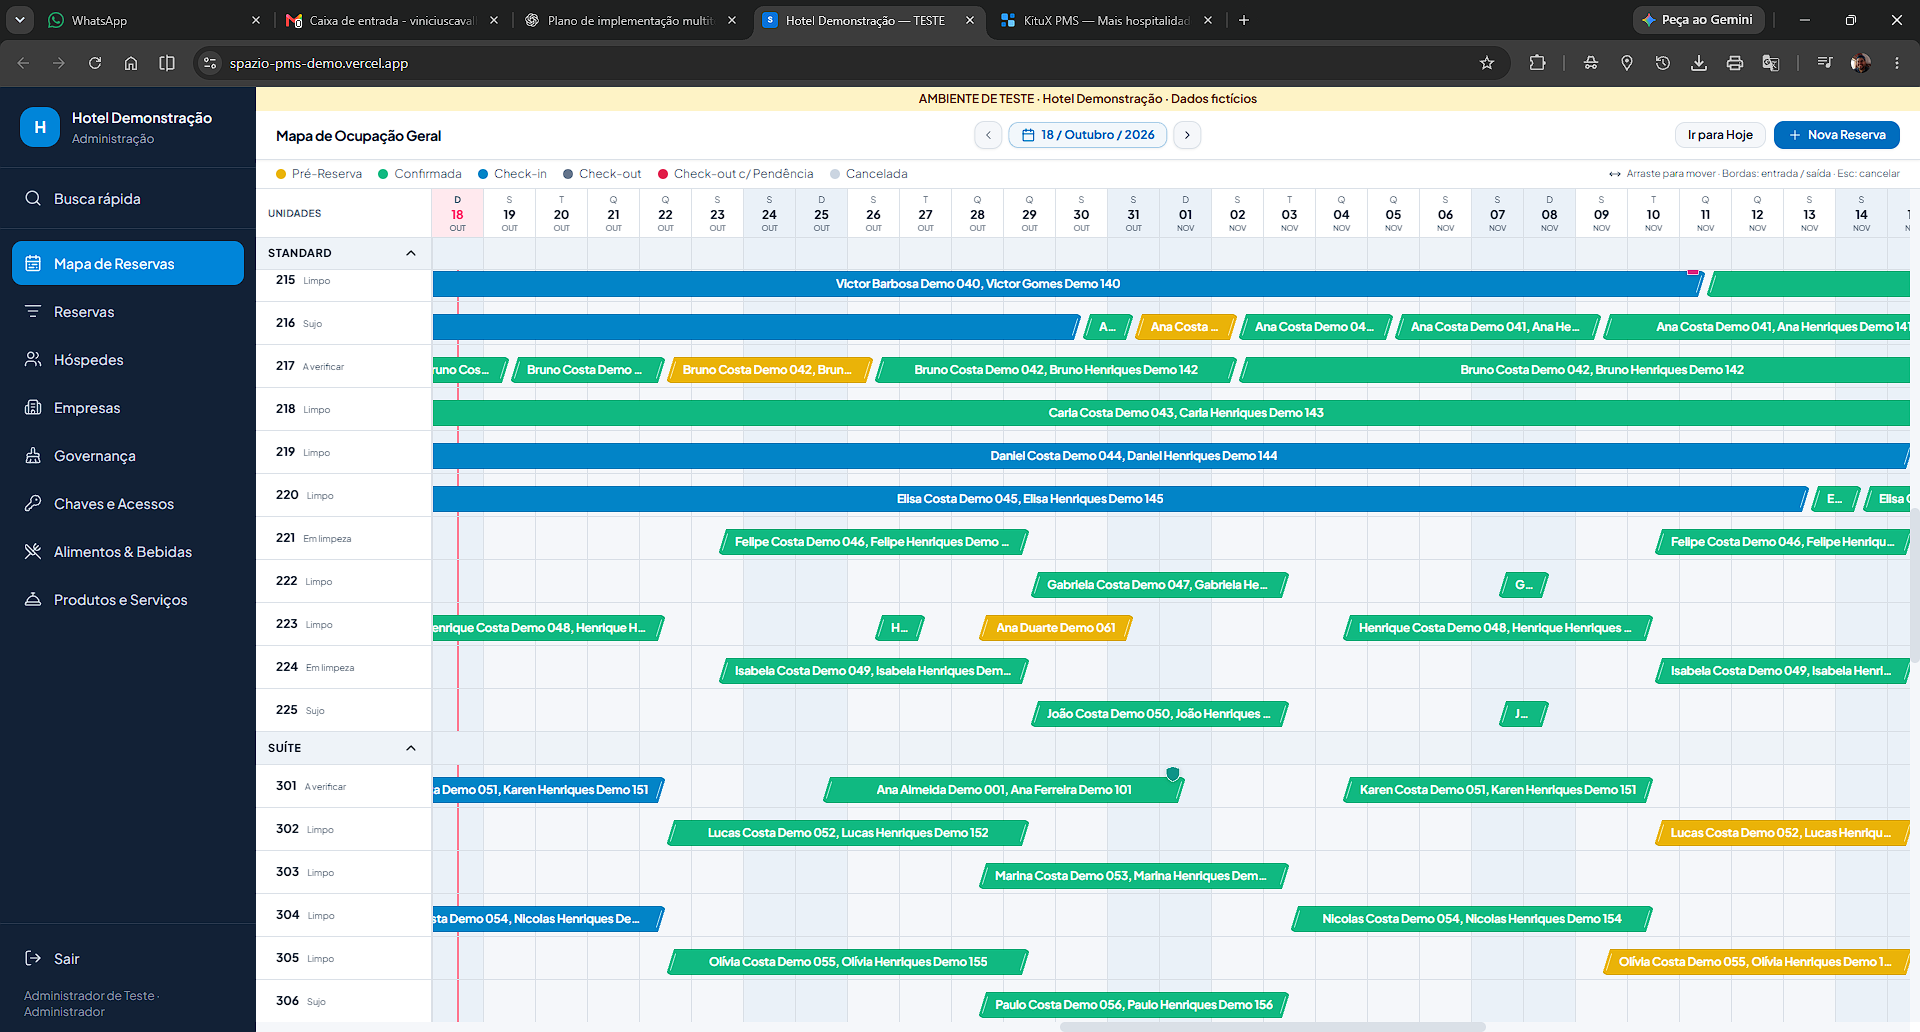The width and height of the screenshot is (1920, 1032).
Task: Click the Pré-Reserva legend color dot
Action: pyautogui.click(x=282, y=174)
